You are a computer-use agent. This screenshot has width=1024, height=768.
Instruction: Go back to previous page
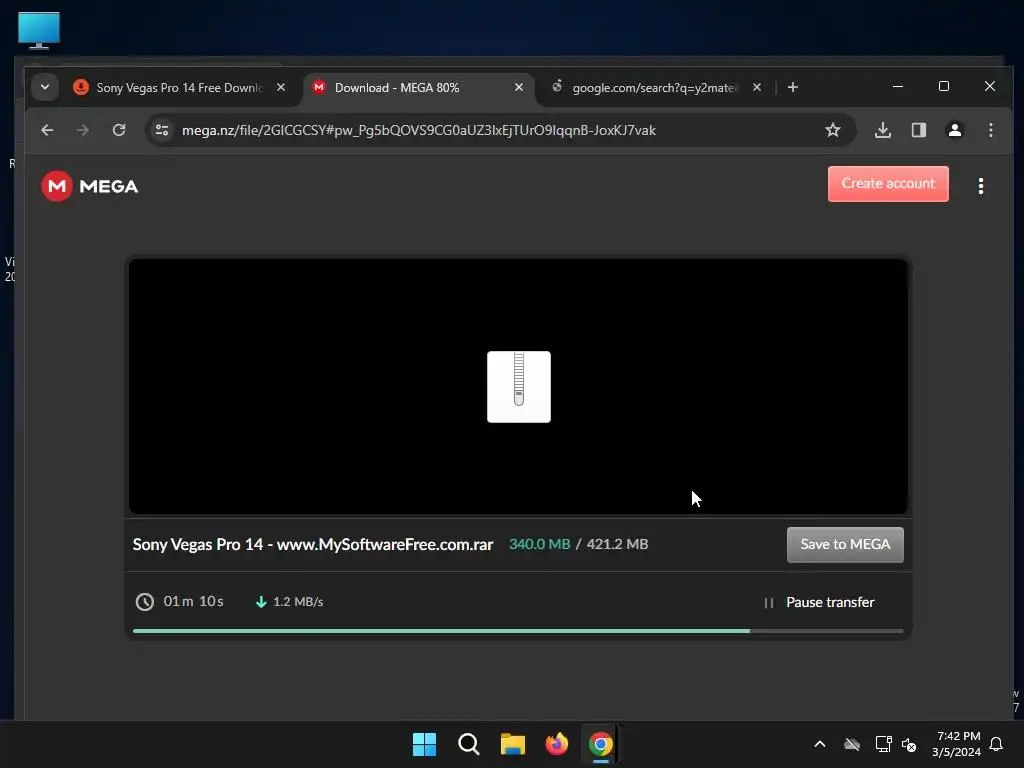click(x=47, y=130)
